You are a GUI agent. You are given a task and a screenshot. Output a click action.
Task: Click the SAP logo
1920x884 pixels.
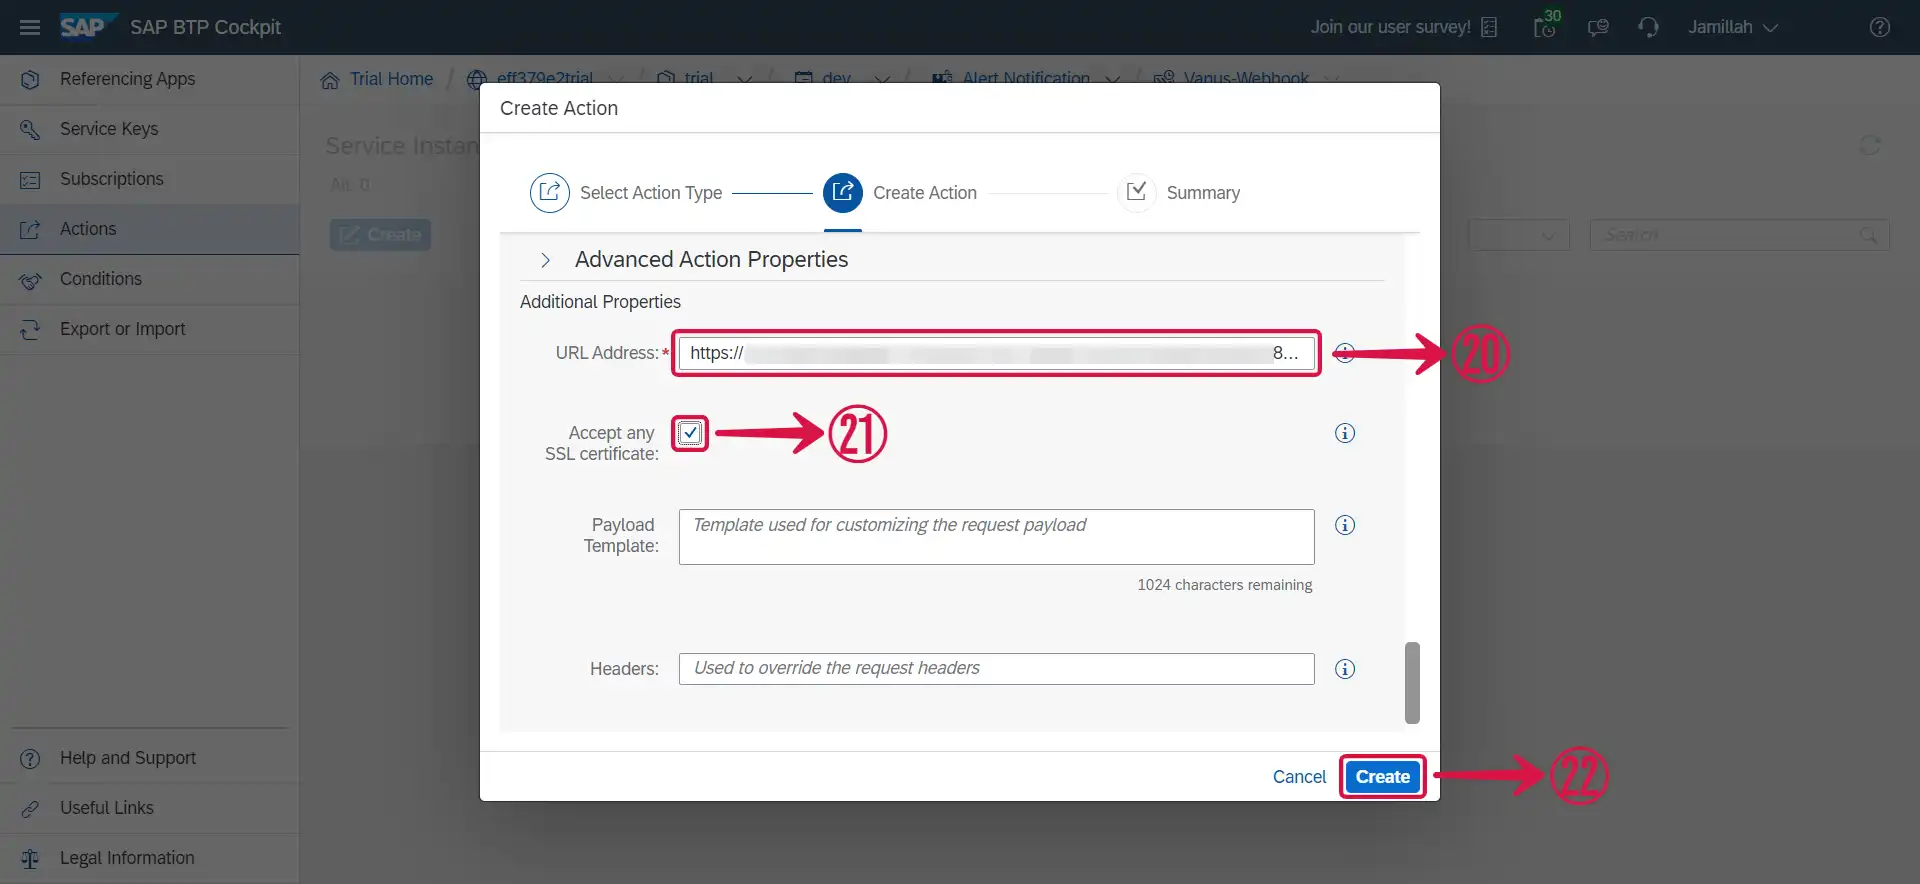pos(88,27)
